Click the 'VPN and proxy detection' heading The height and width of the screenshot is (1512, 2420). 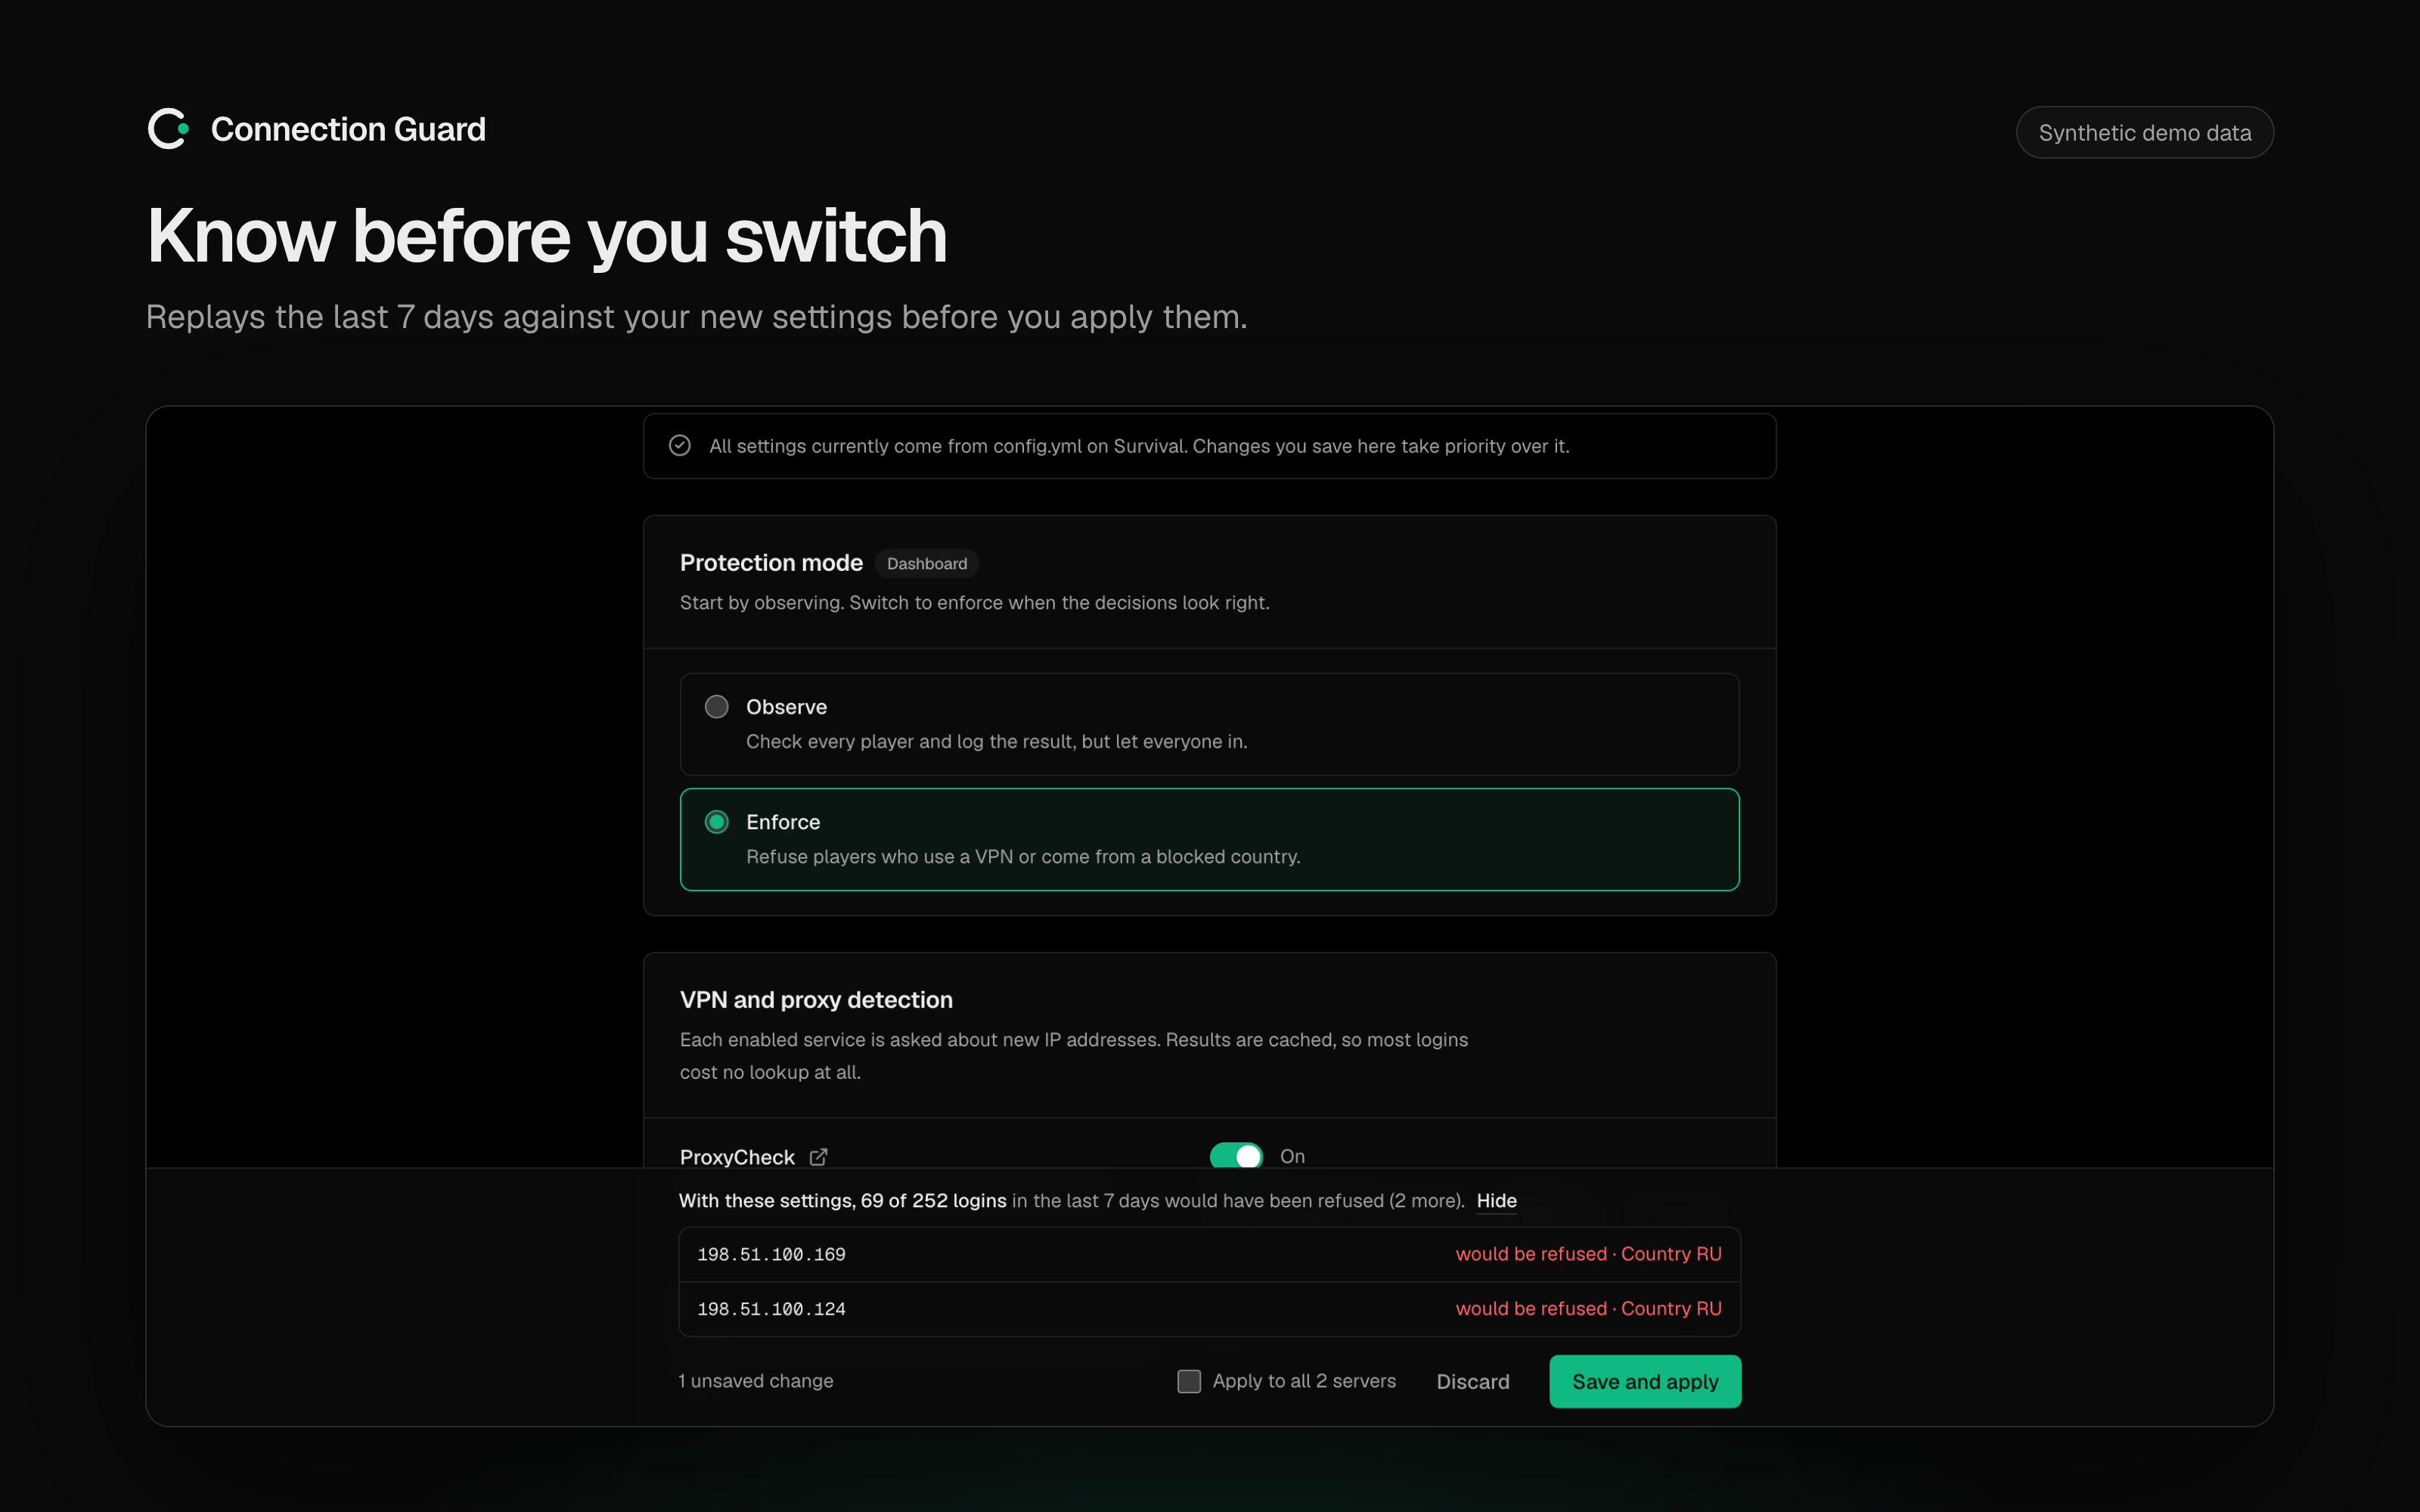pos(816,1000)
